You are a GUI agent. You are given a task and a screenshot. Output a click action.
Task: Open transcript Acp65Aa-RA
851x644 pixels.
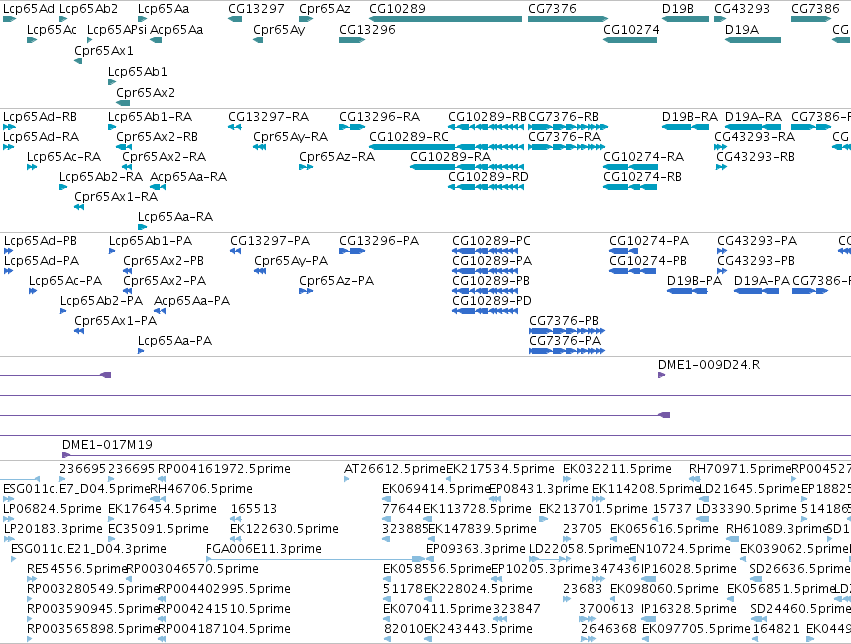188,177
